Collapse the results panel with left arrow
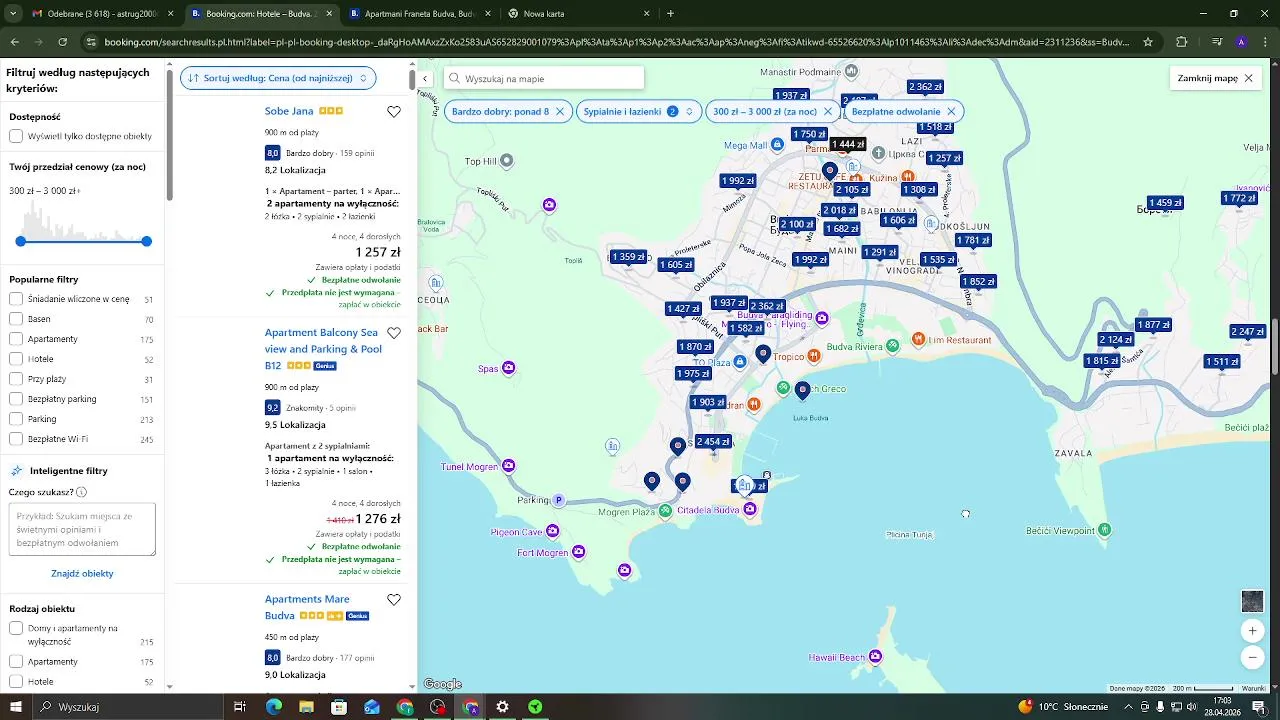This screenshot has width=1280, height=720. [425, 78]
